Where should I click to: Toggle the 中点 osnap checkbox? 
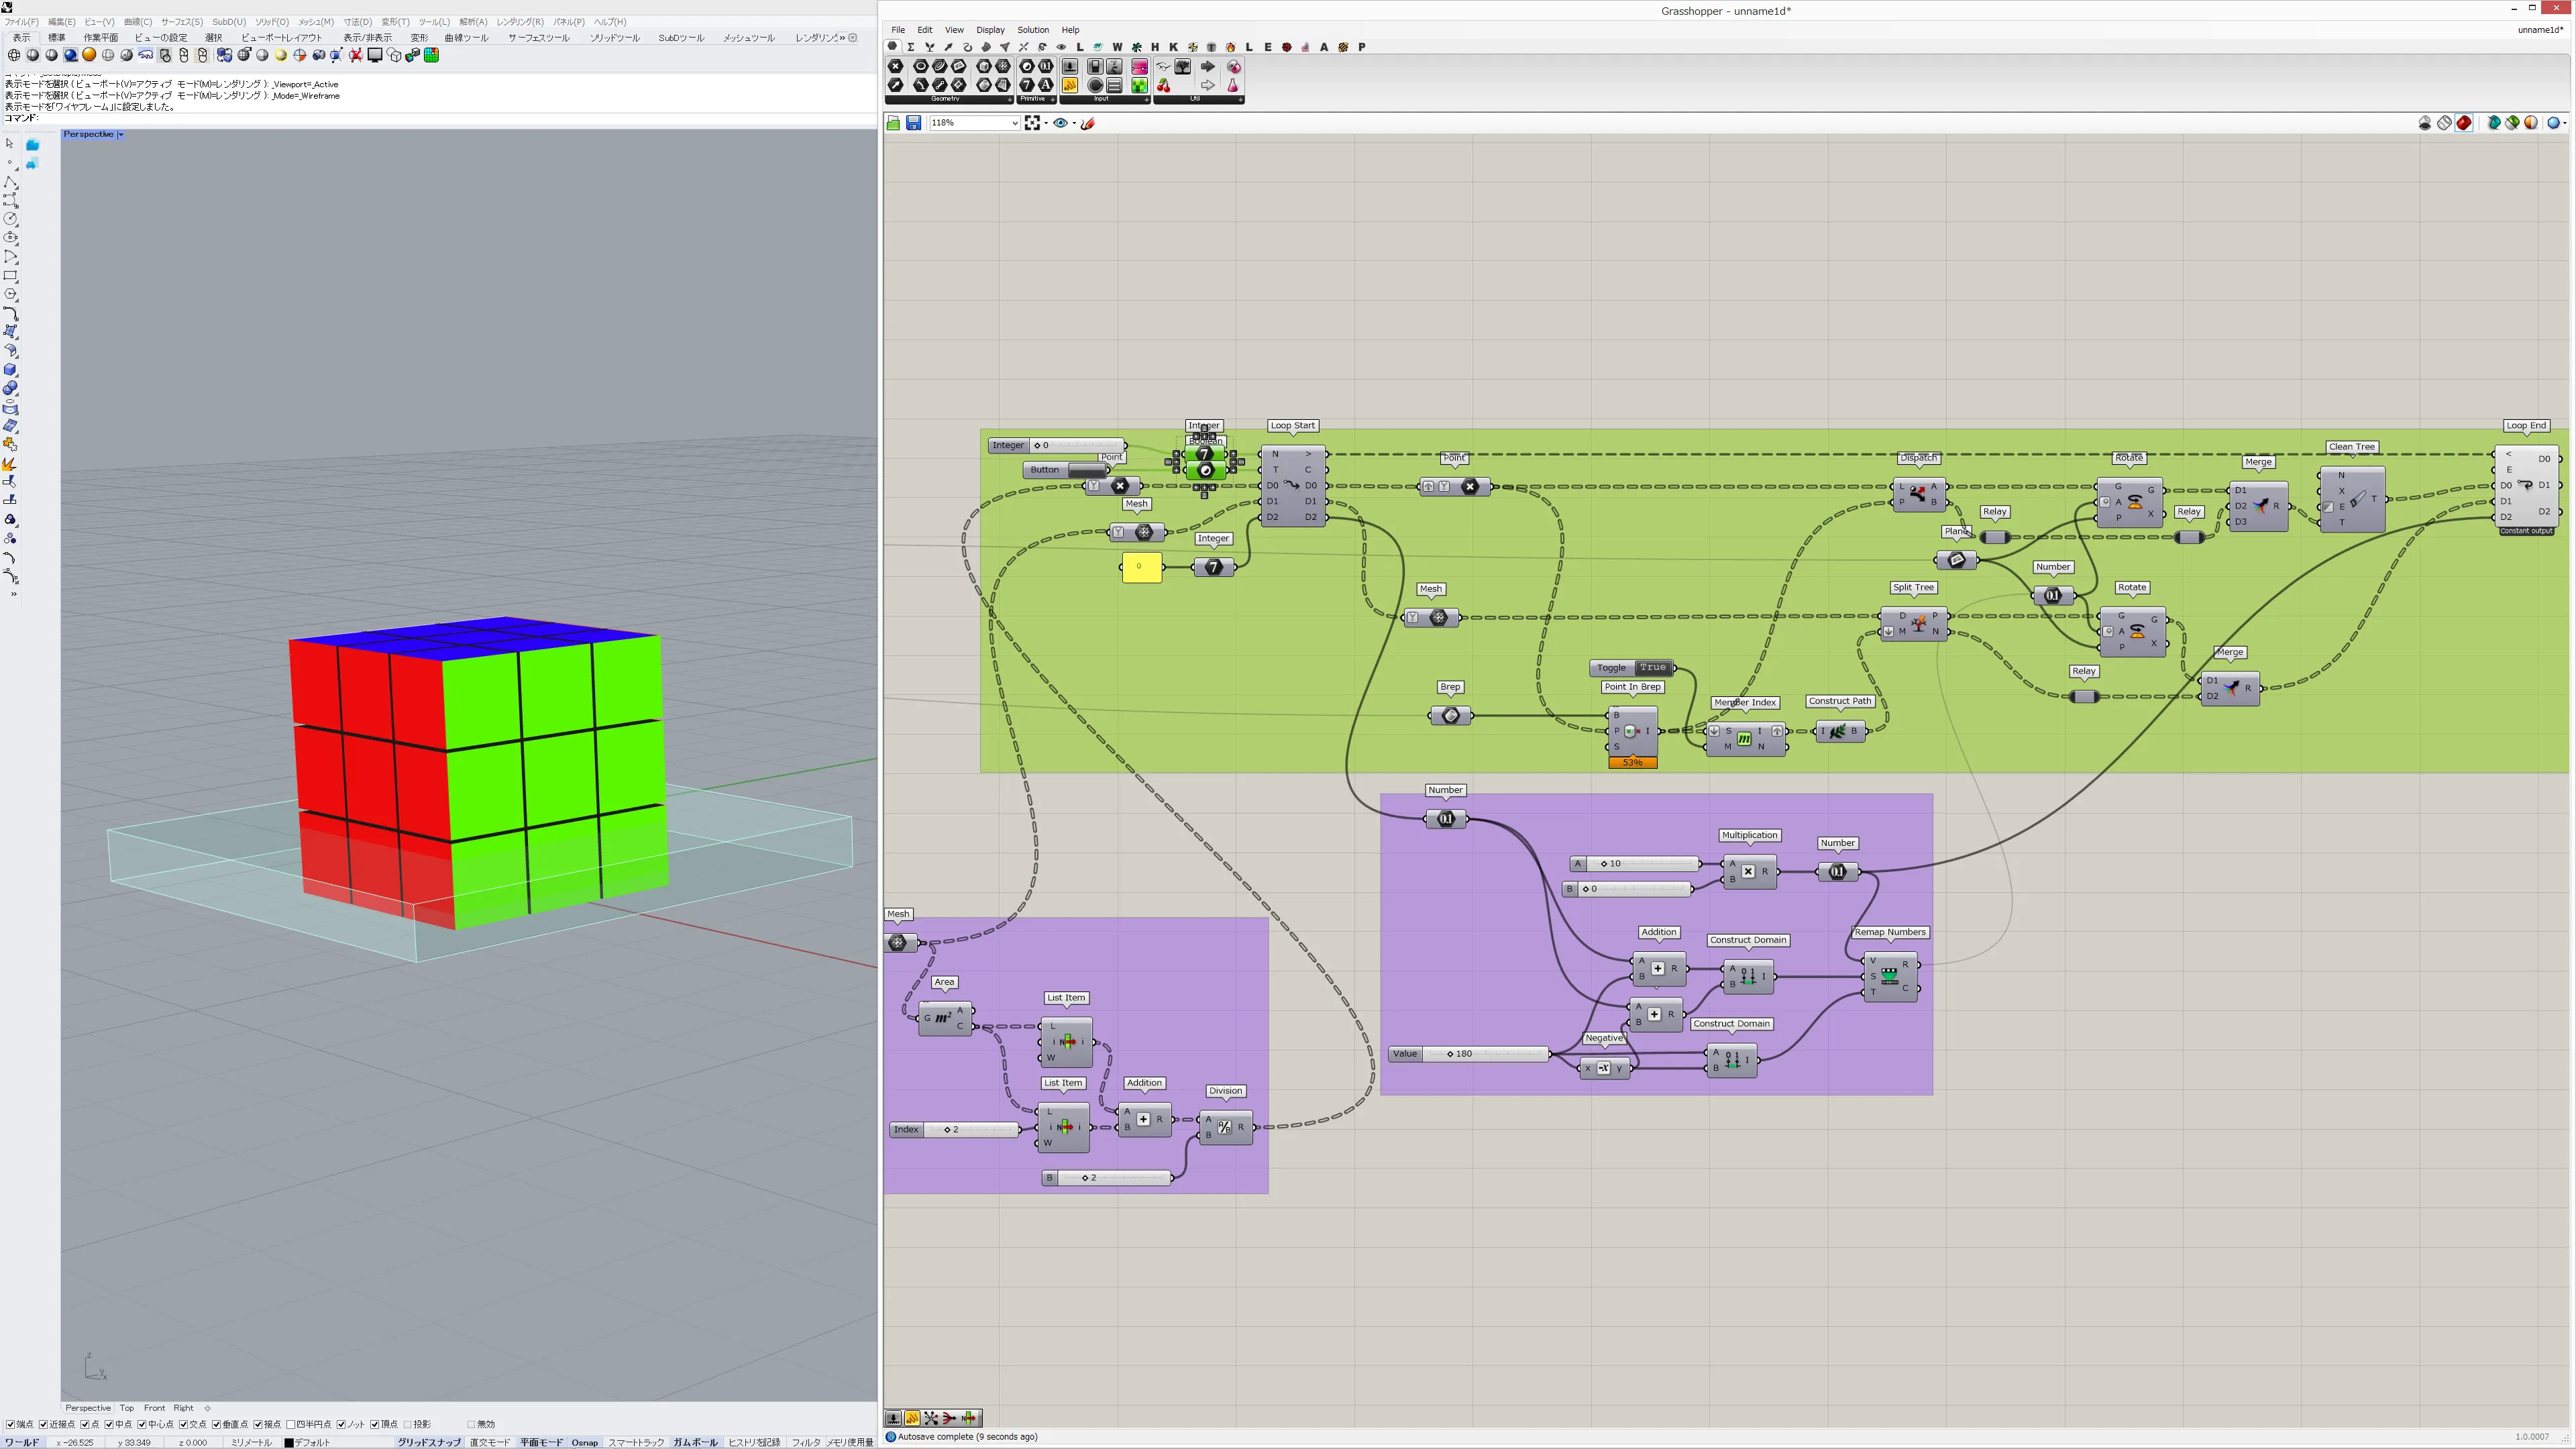(x=109, y=1424)
